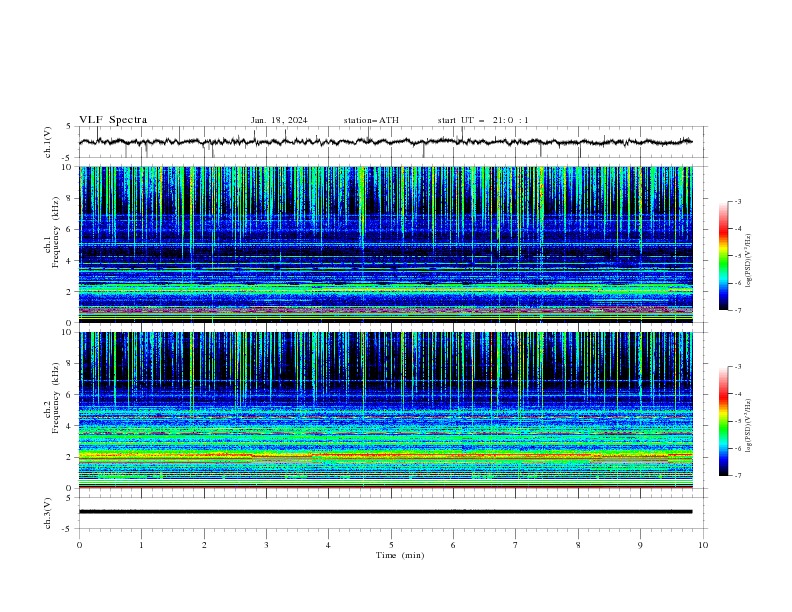Click the "start UT = 21:0 :1" text
The width and height of the screenshot is (792, 612).
click(x=483, y=120)
